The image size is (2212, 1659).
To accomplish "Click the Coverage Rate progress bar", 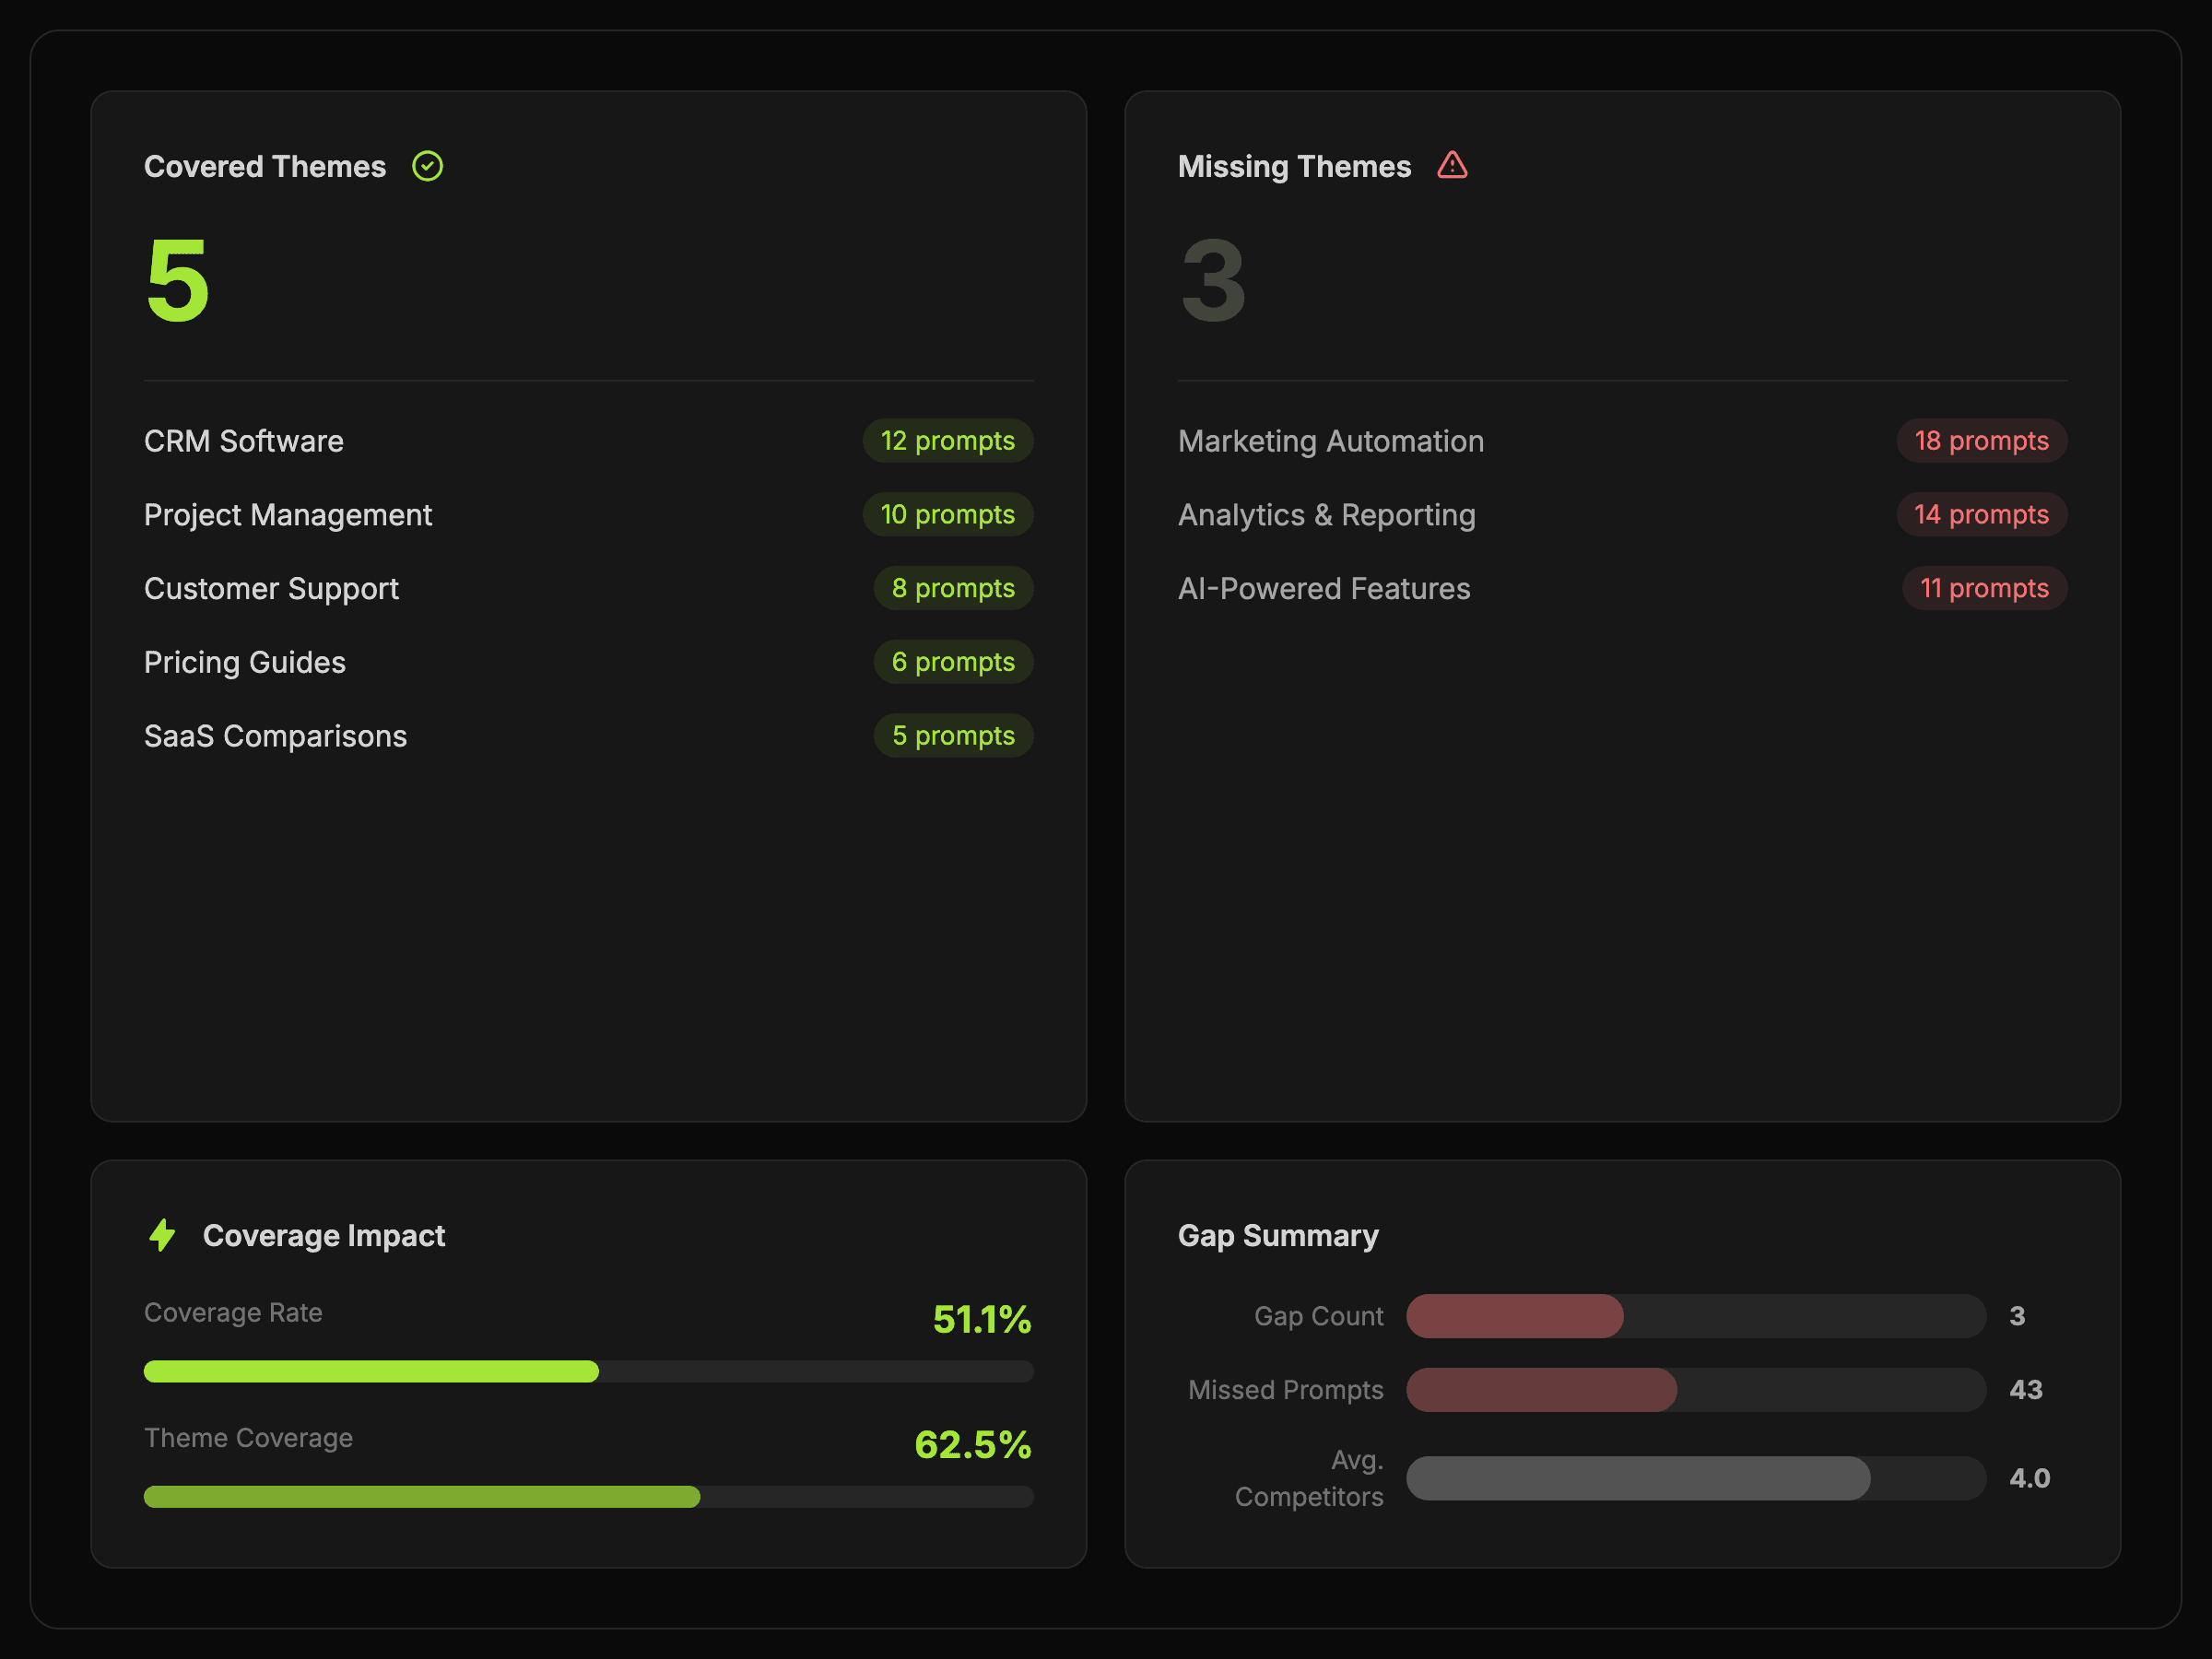I will (x=588, y=1371).
